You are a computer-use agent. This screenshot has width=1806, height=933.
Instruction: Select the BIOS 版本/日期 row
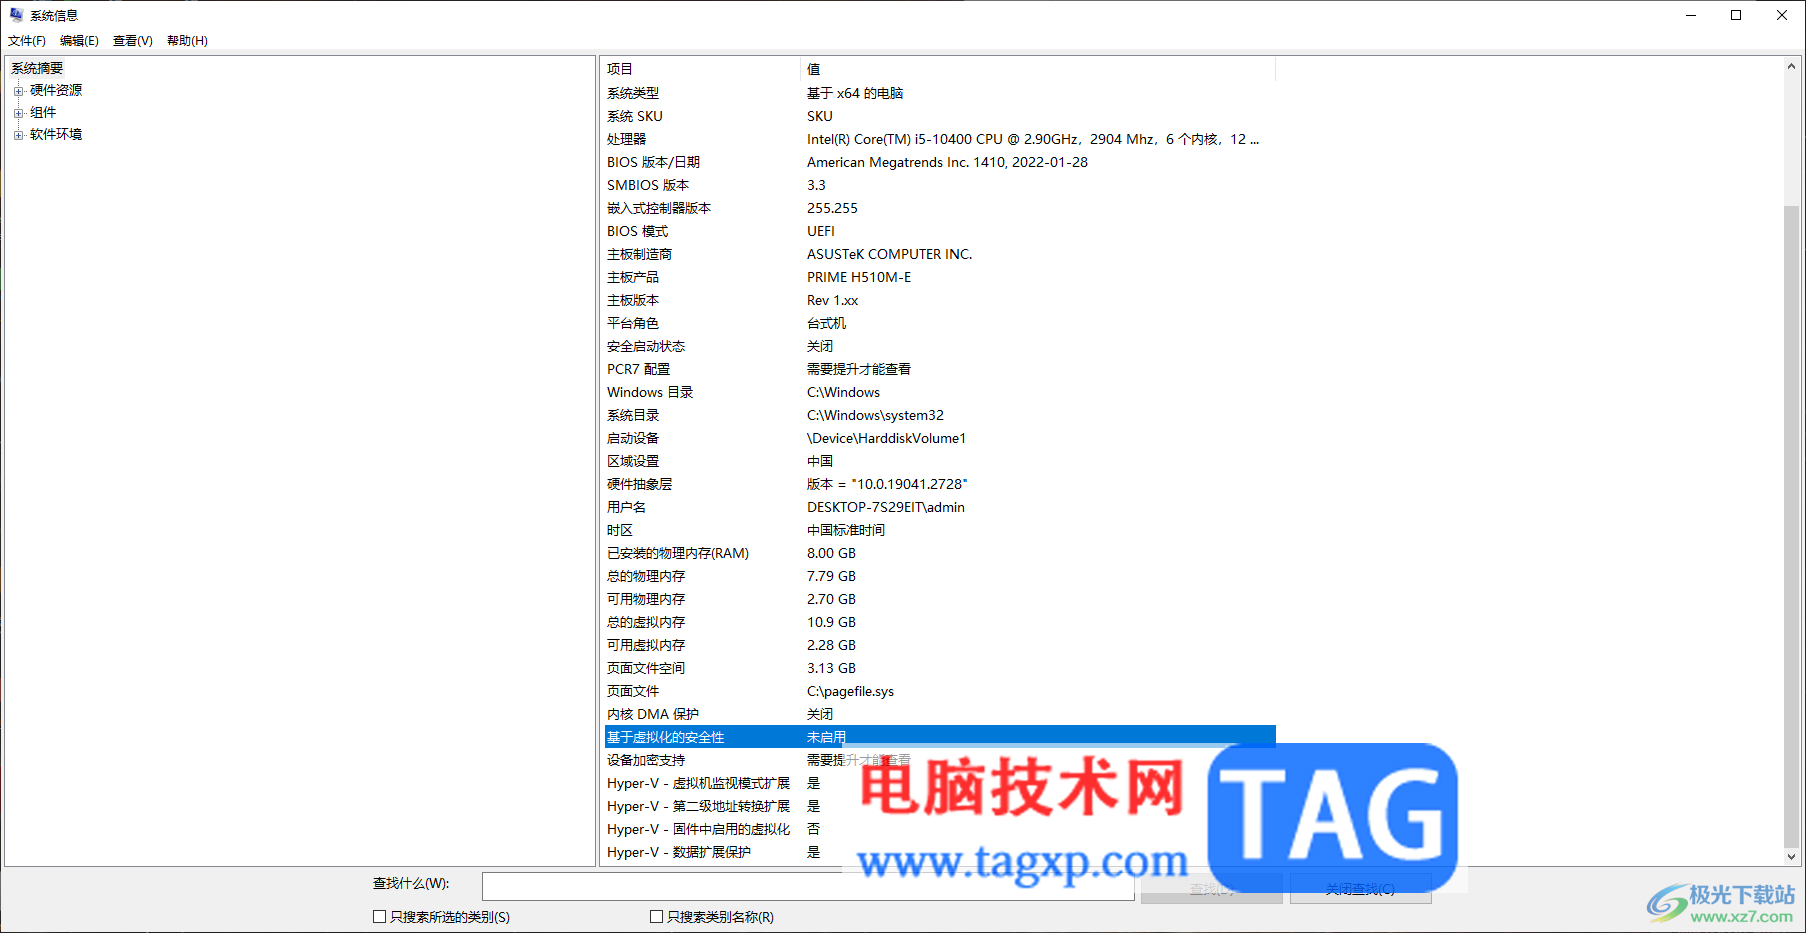point(940,162)
